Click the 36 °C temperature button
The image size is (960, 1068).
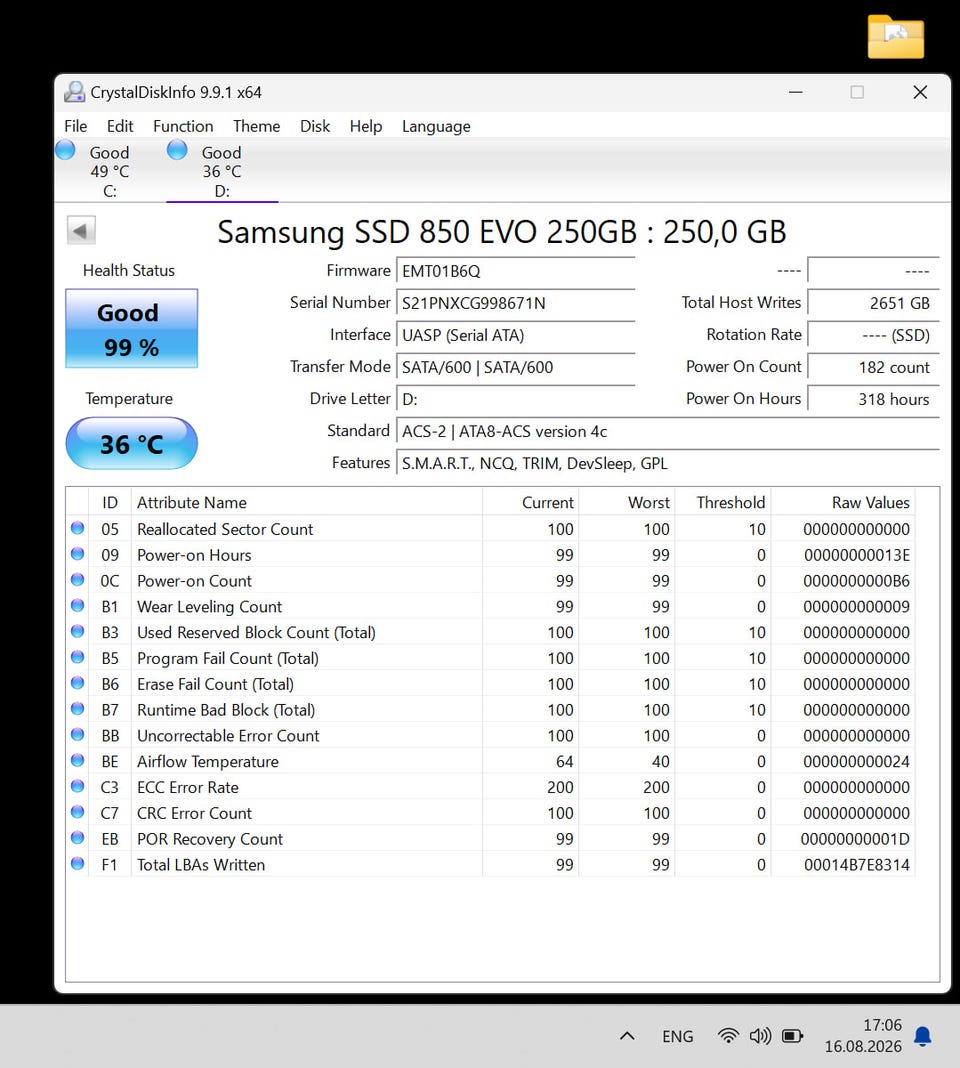point(131,444)
